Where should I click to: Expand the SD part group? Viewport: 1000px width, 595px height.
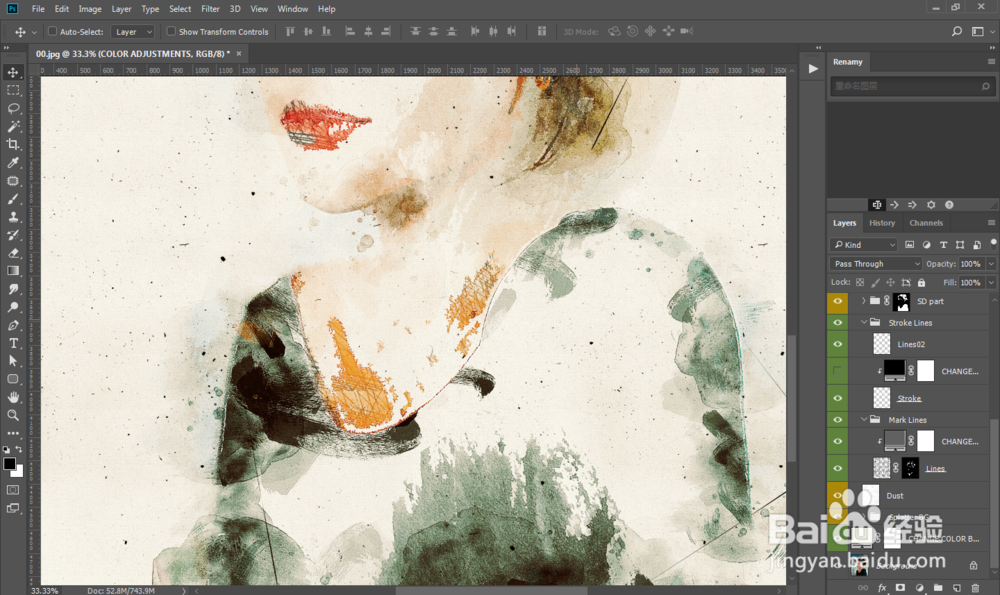click(864, 301)
